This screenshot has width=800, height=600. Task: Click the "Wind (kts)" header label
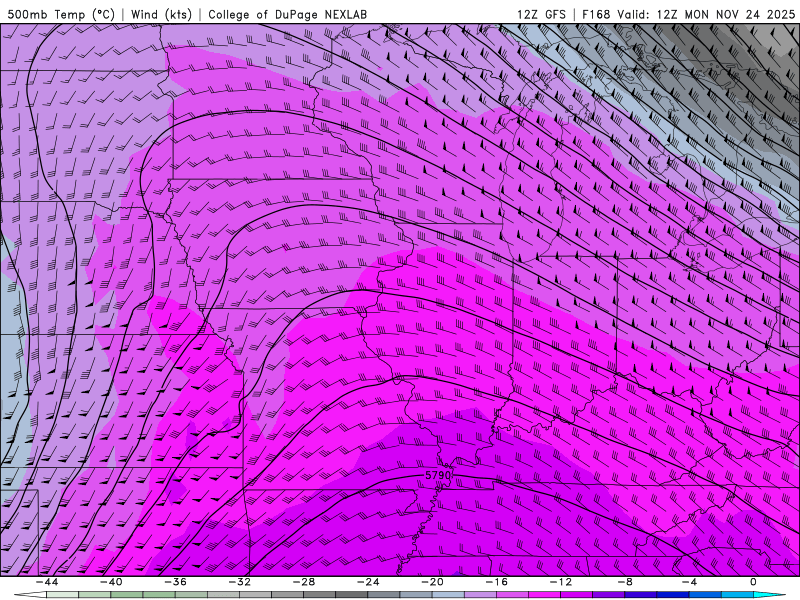(x=161, y=14)
